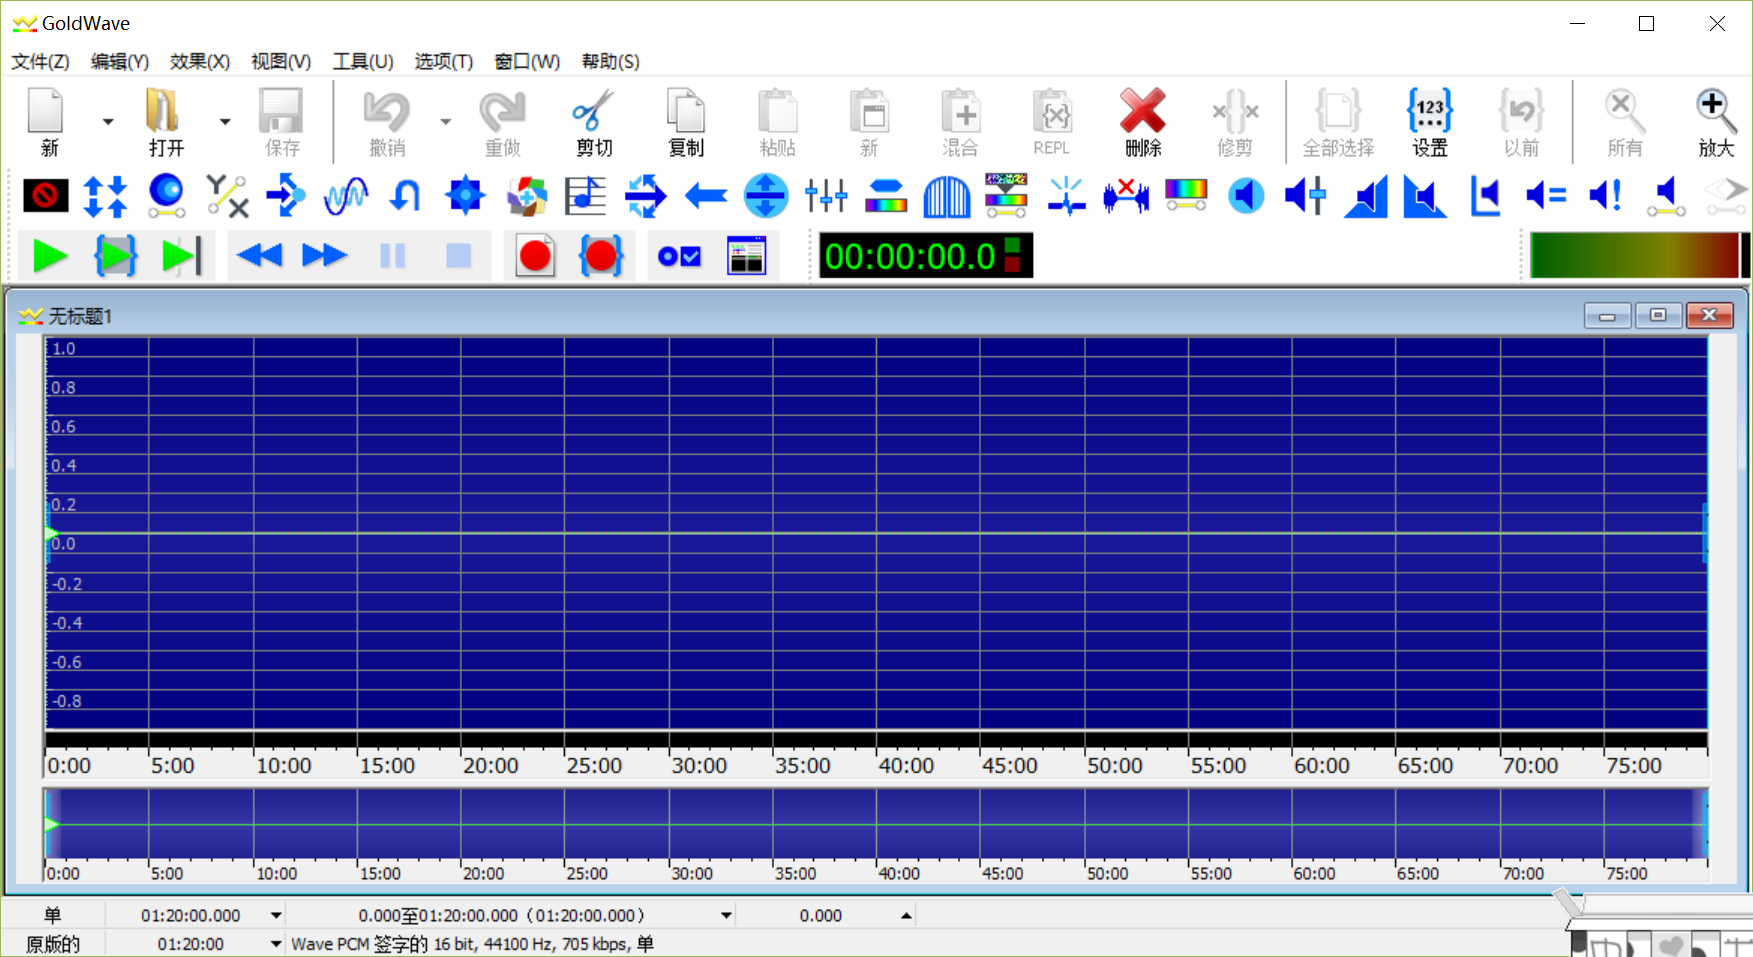Click the red censor effect icon

point(46,196)
